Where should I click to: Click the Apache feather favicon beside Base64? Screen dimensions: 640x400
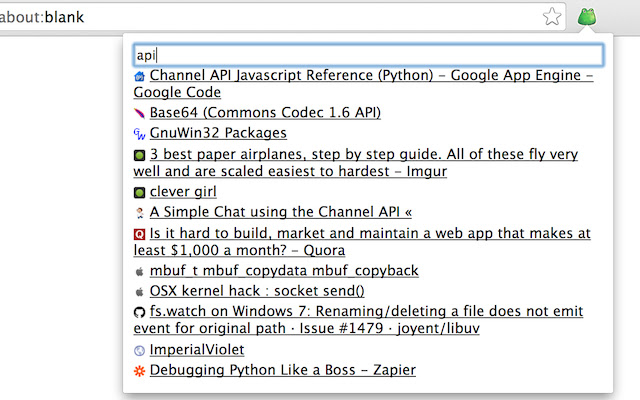139,113
